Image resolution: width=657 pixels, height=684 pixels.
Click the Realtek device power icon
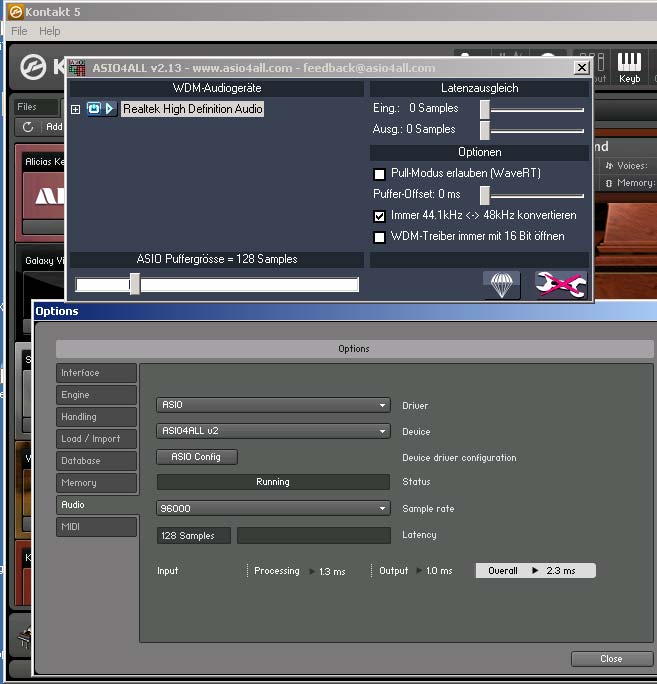[x=94, y=109]
